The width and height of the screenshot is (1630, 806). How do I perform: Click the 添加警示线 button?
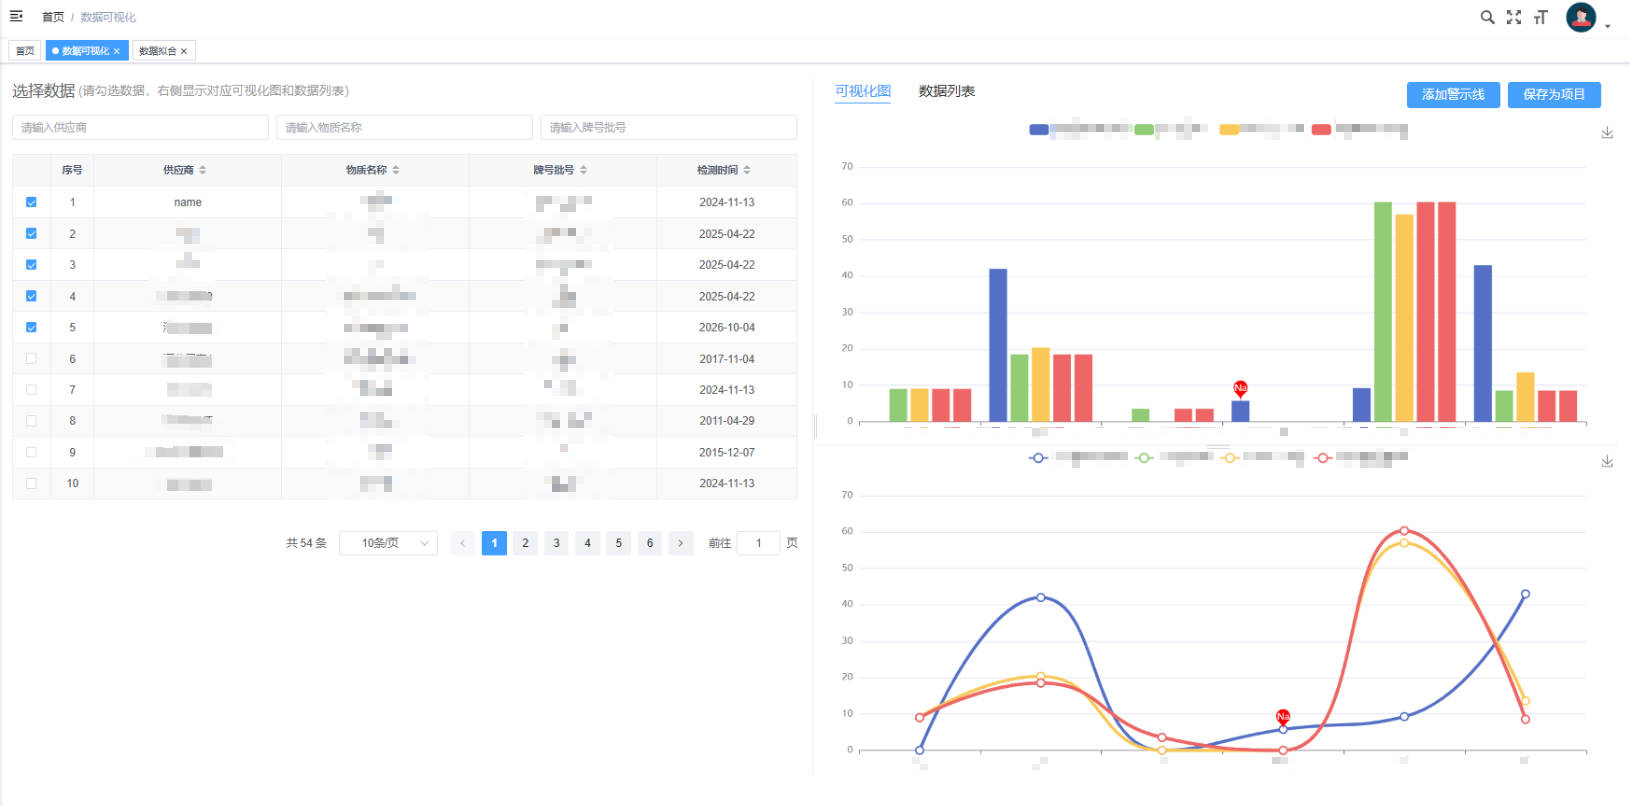click(1453, 94)
